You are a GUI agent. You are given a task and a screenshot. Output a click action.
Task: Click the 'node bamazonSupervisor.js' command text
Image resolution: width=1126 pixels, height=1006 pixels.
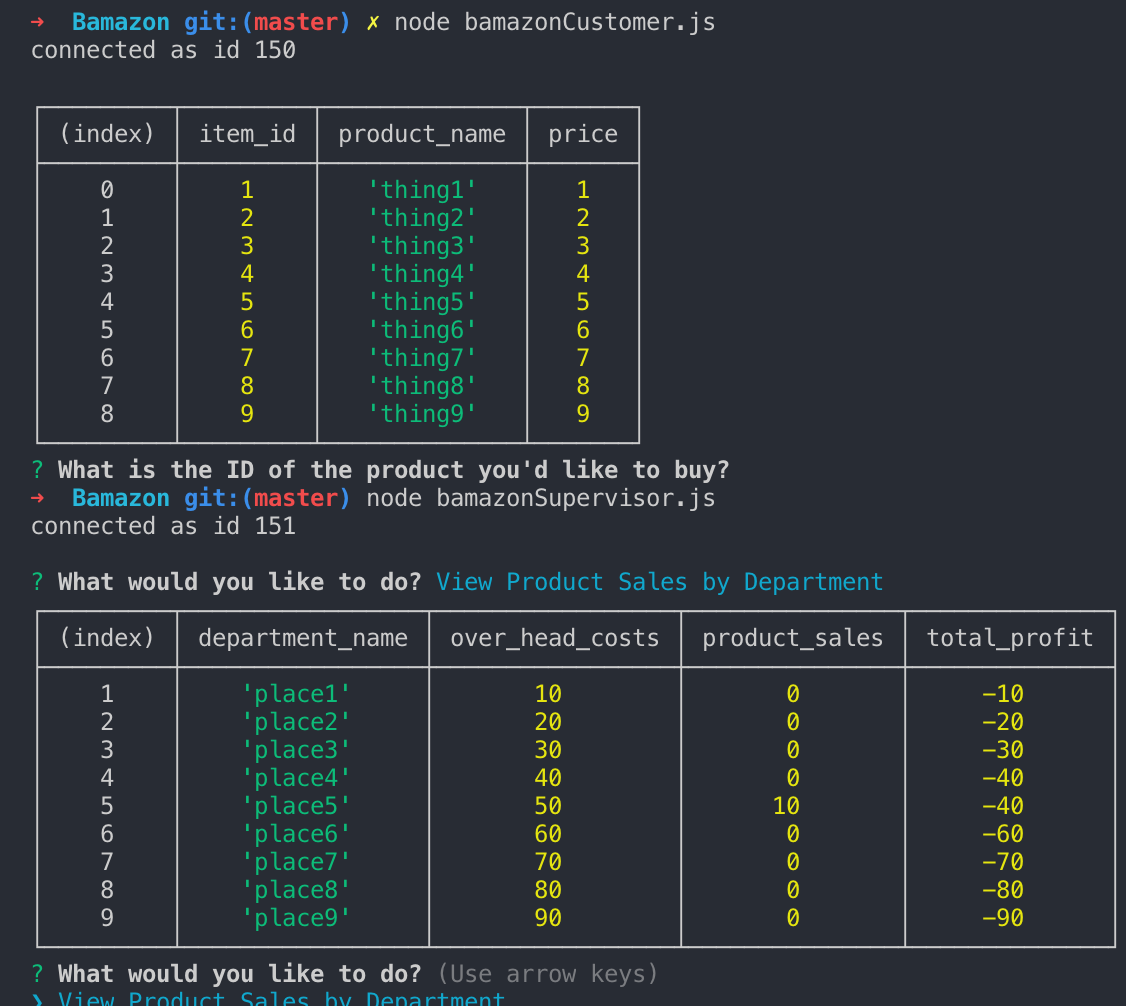point(540,498)
